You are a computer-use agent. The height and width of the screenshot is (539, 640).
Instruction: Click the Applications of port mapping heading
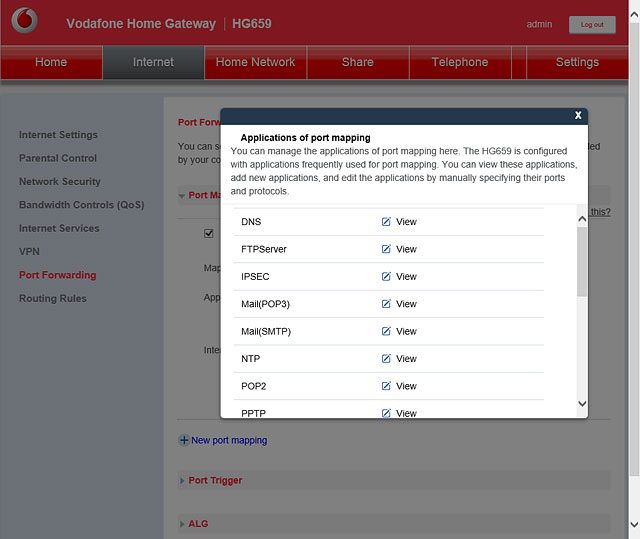[x=305, y=138]
